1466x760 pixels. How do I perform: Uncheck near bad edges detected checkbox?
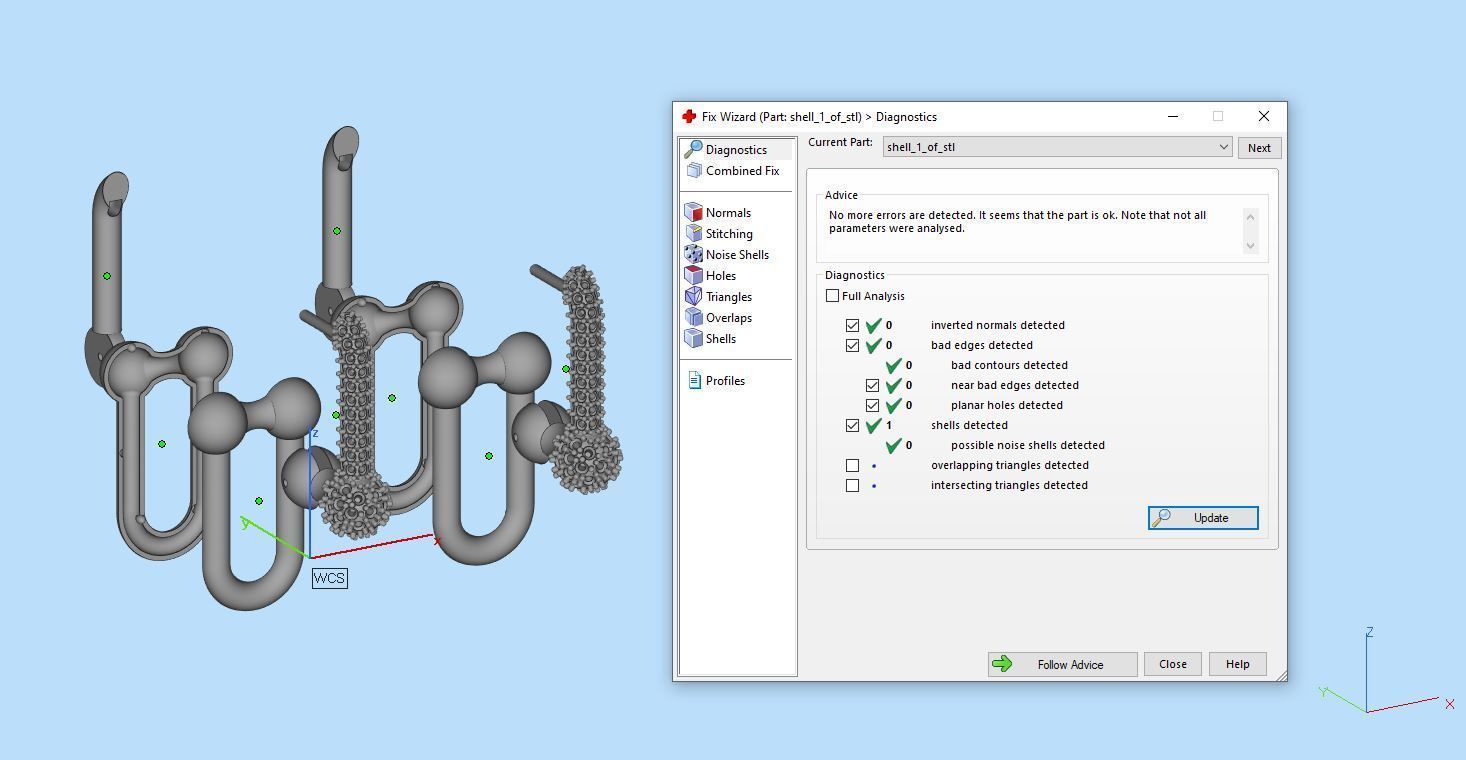[872, 385]
